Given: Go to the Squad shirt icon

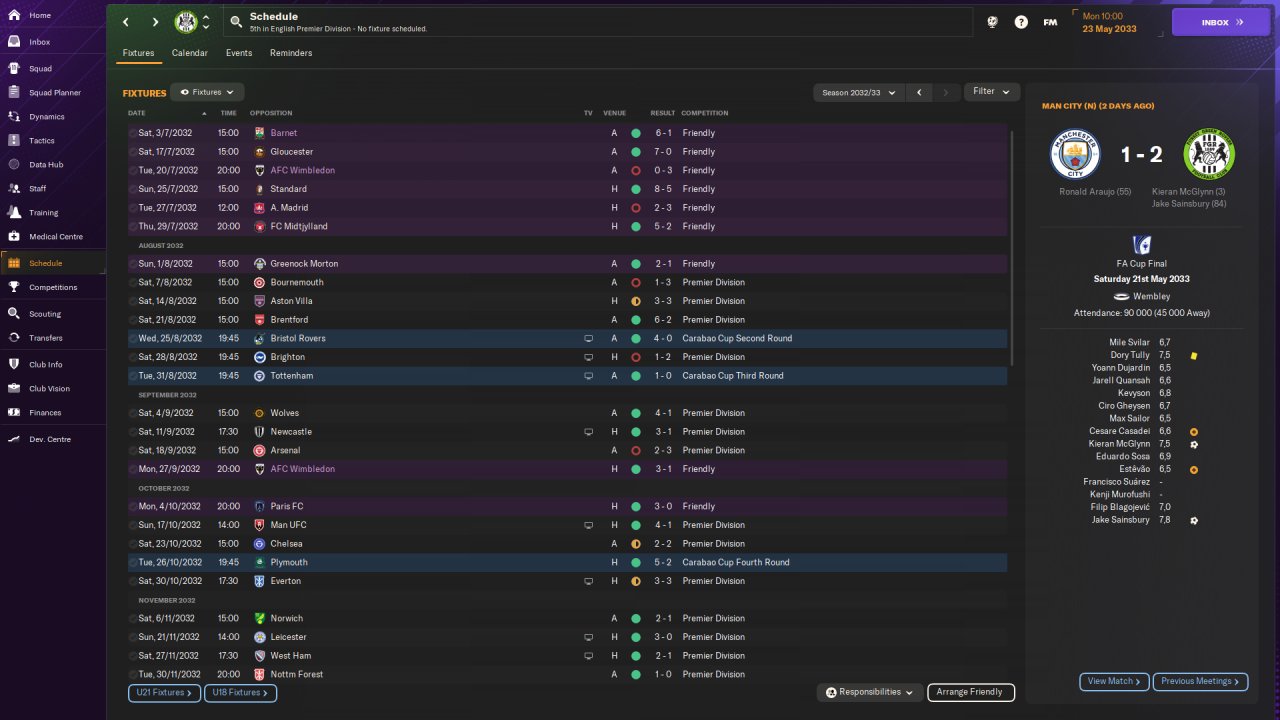Looking at the screenshot, I should pyautogui.click(x=14, y=69).
